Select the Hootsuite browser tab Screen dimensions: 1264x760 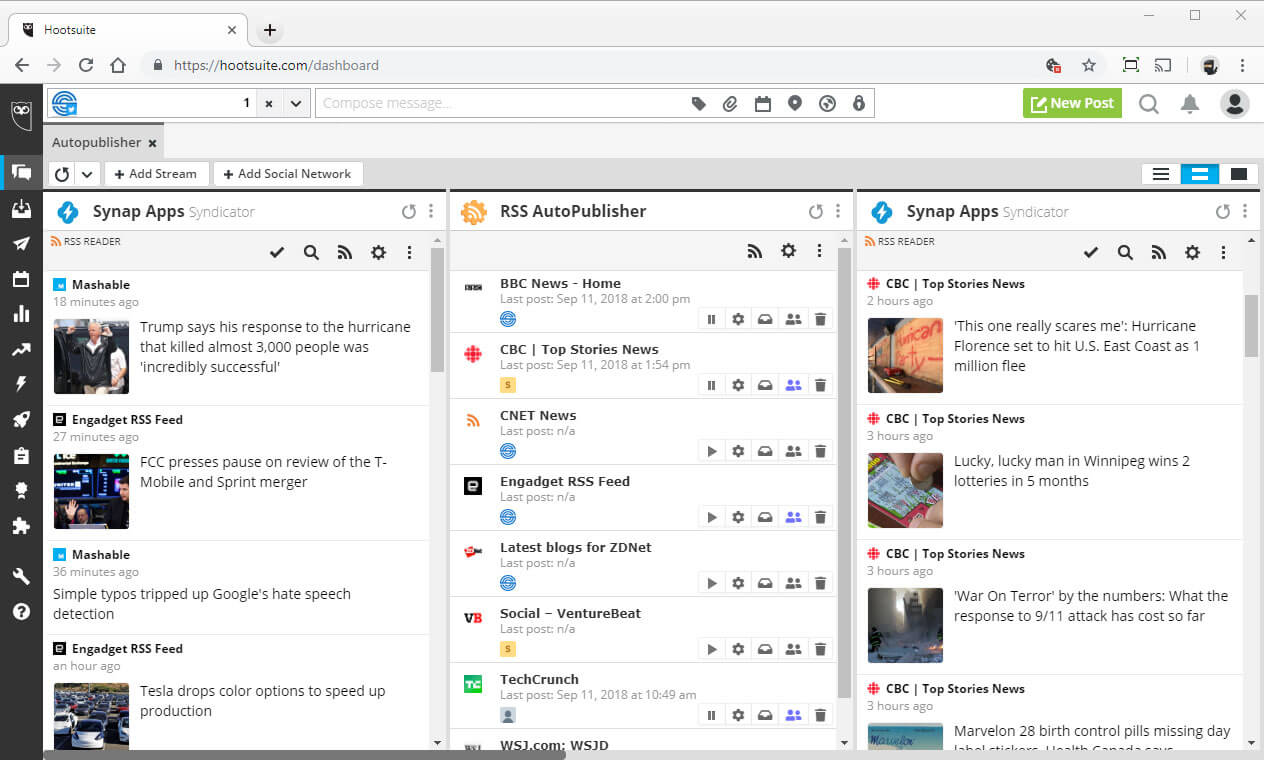(127, 30)
